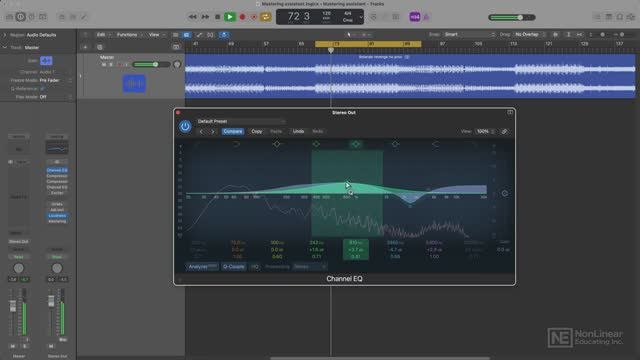The width and height of the screenshot is (640, 360).
Task: Open the Note Pads icon at top right
Action: pyautogui.click(x=609, y=17)
